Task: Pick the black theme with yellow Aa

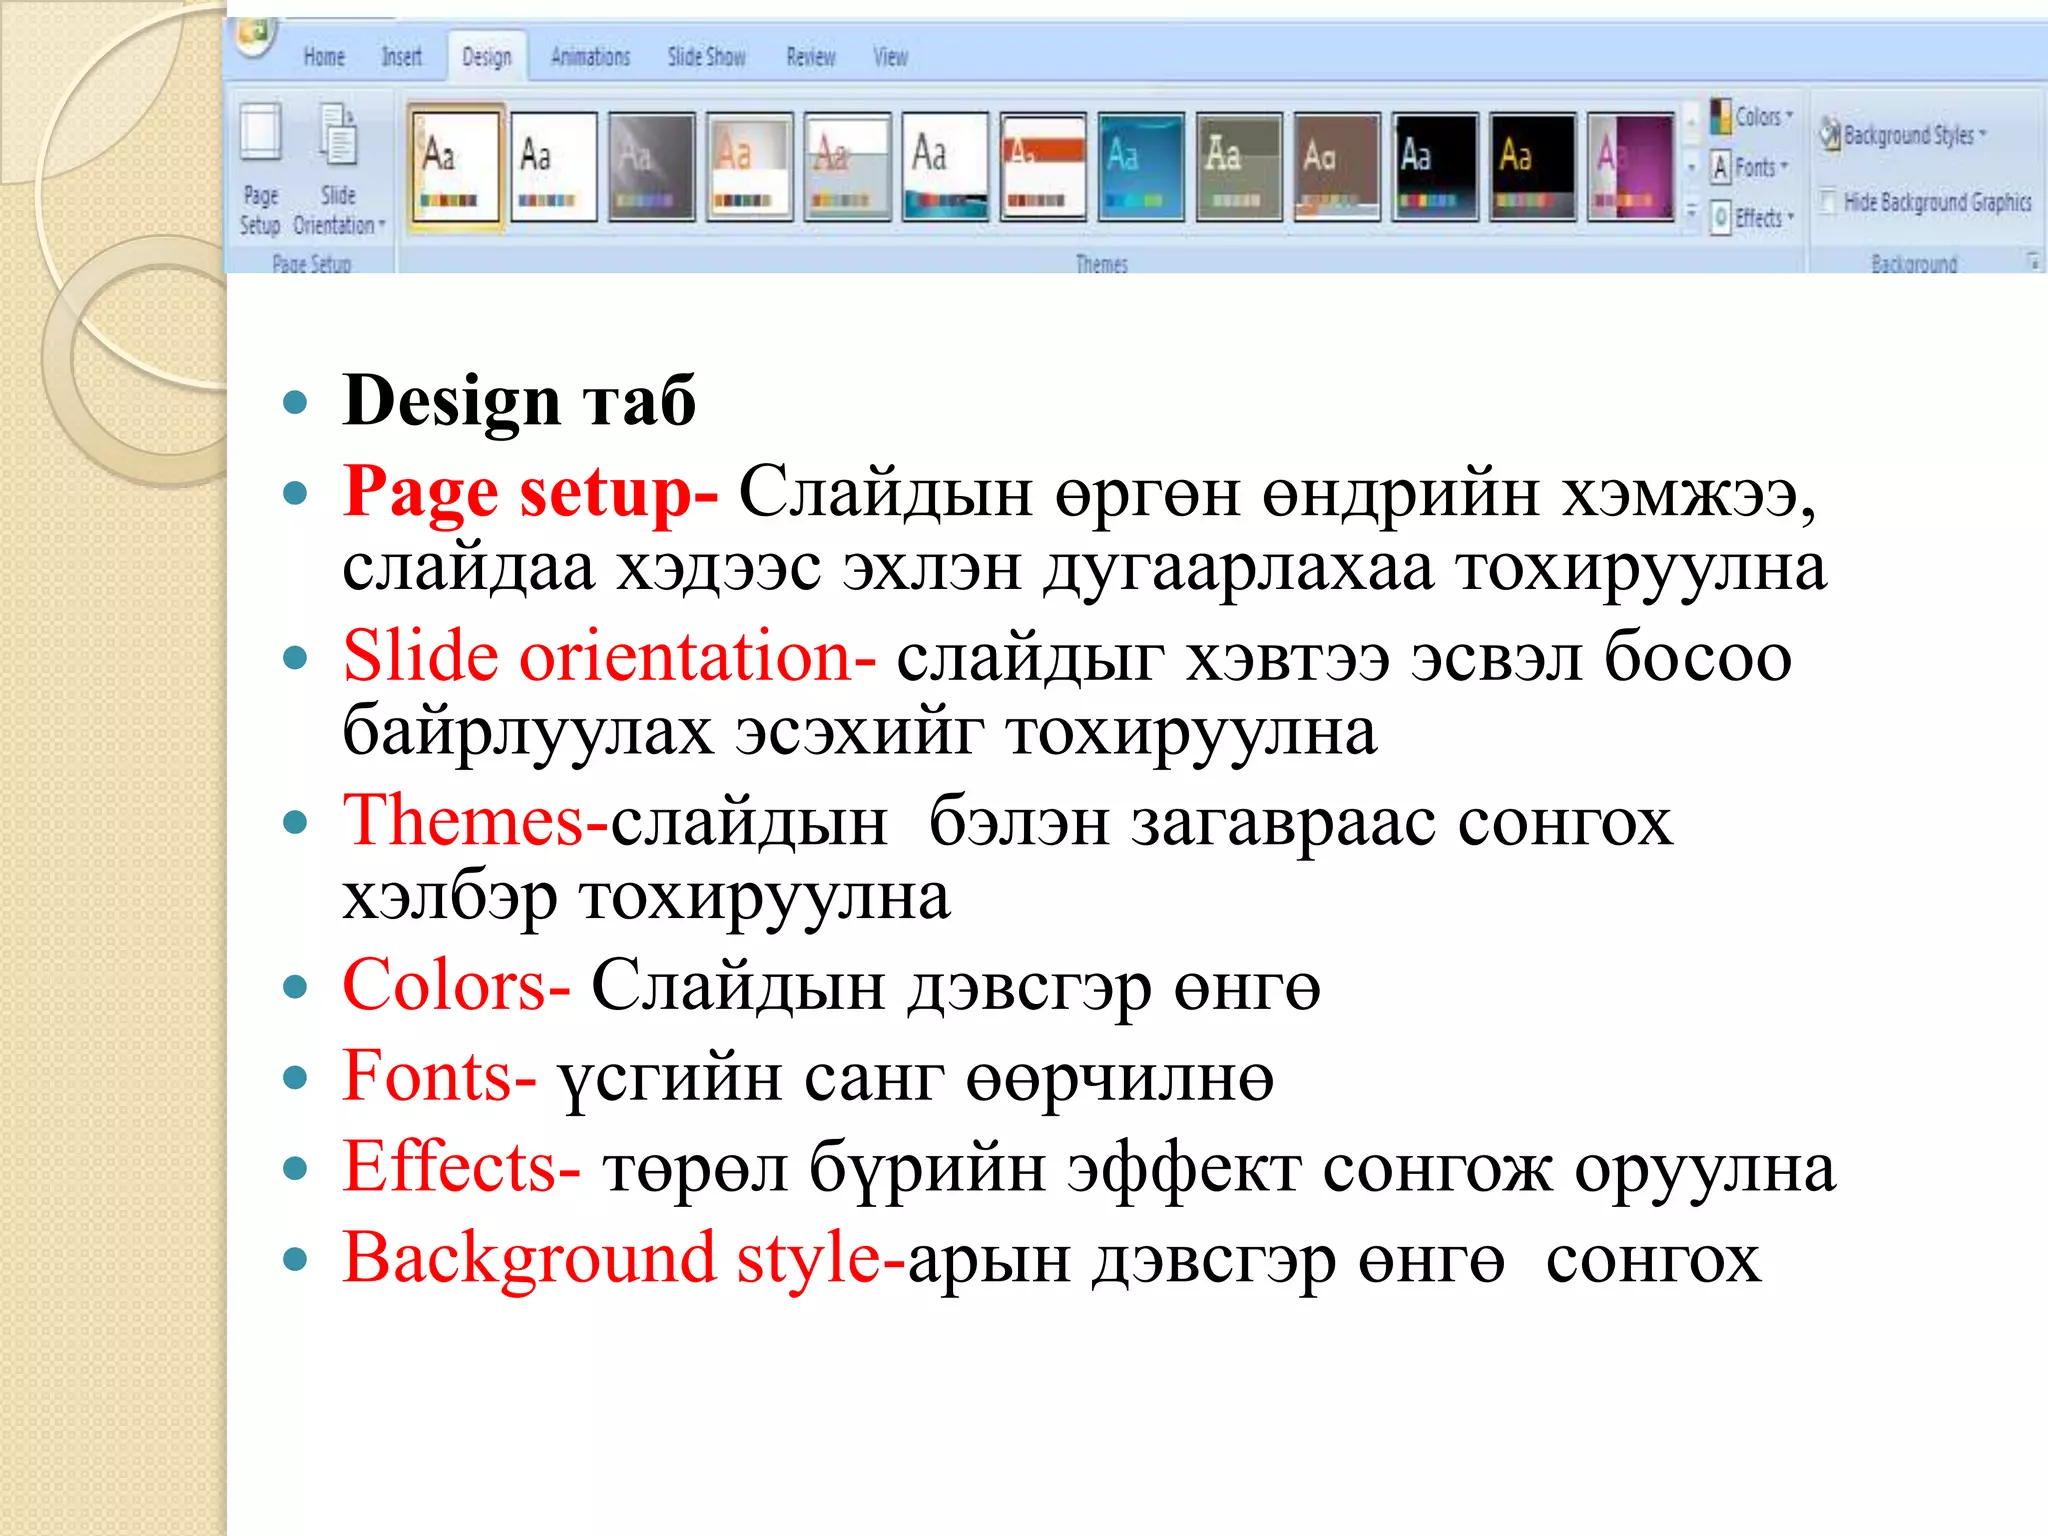Action: (1532, 166)
